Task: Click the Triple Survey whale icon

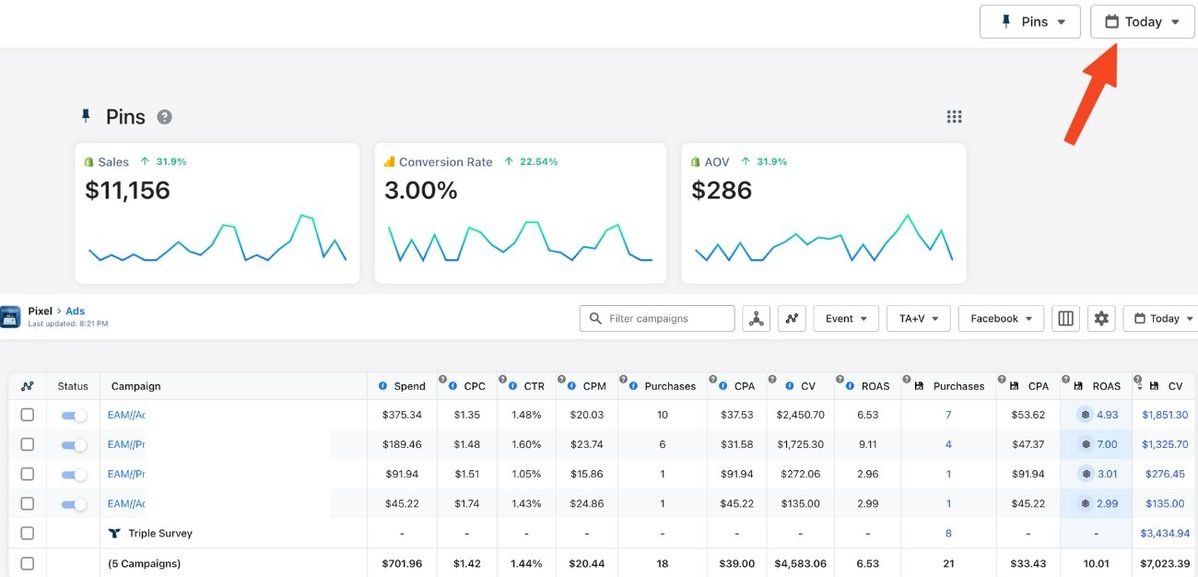Action: point(114,534)
